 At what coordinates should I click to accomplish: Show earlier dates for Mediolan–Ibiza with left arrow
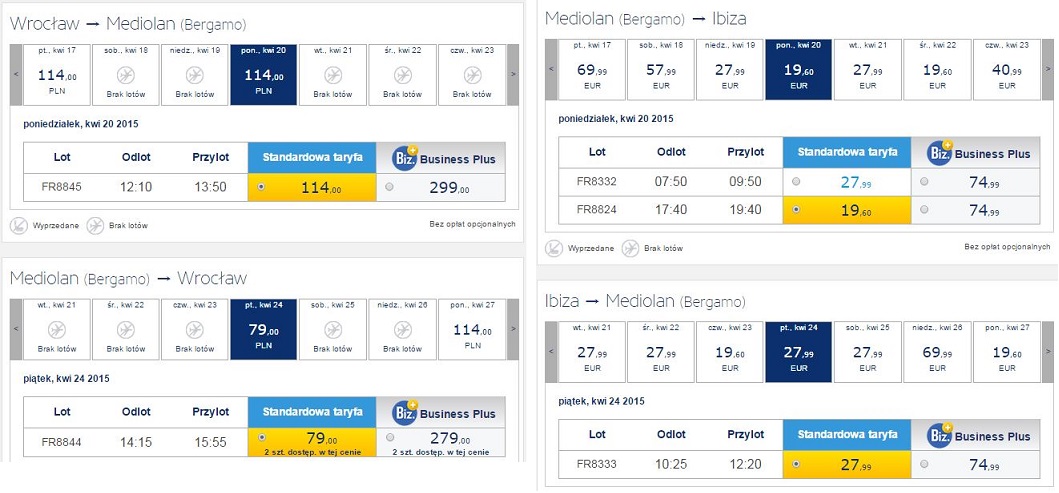(551, 69)
